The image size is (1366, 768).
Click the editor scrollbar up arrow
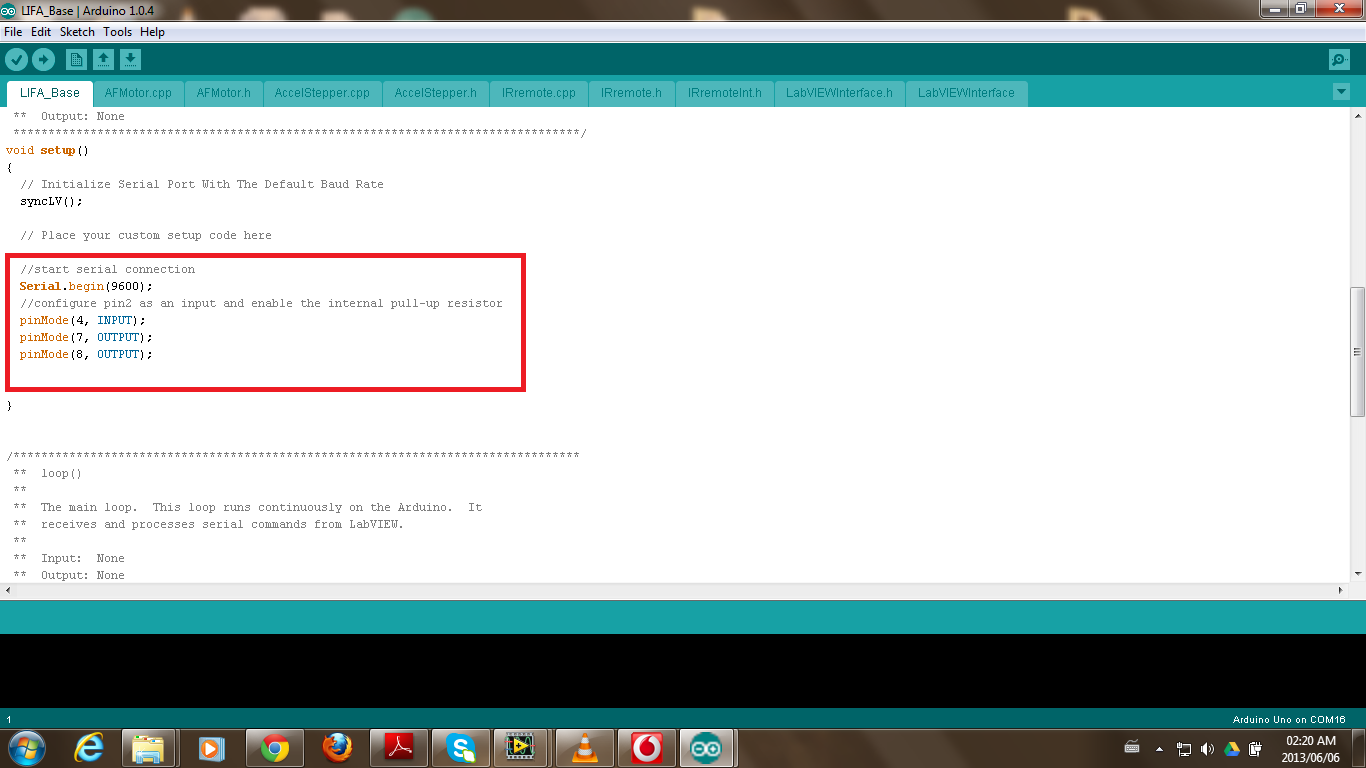[x=1357, y=116]
